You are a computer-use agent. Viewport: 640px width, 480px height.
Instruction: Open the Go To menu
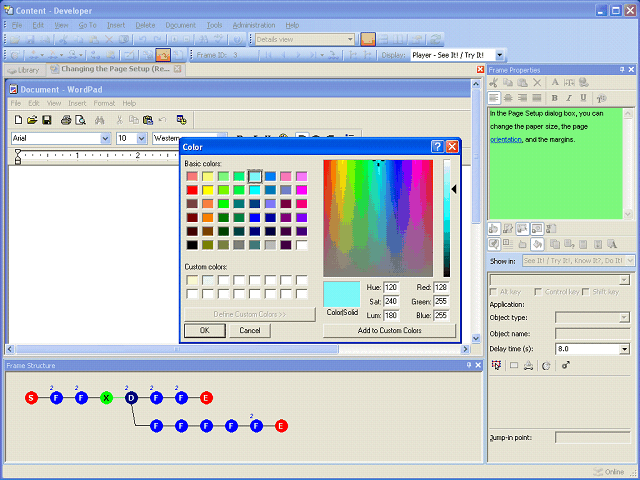[87, 25]
